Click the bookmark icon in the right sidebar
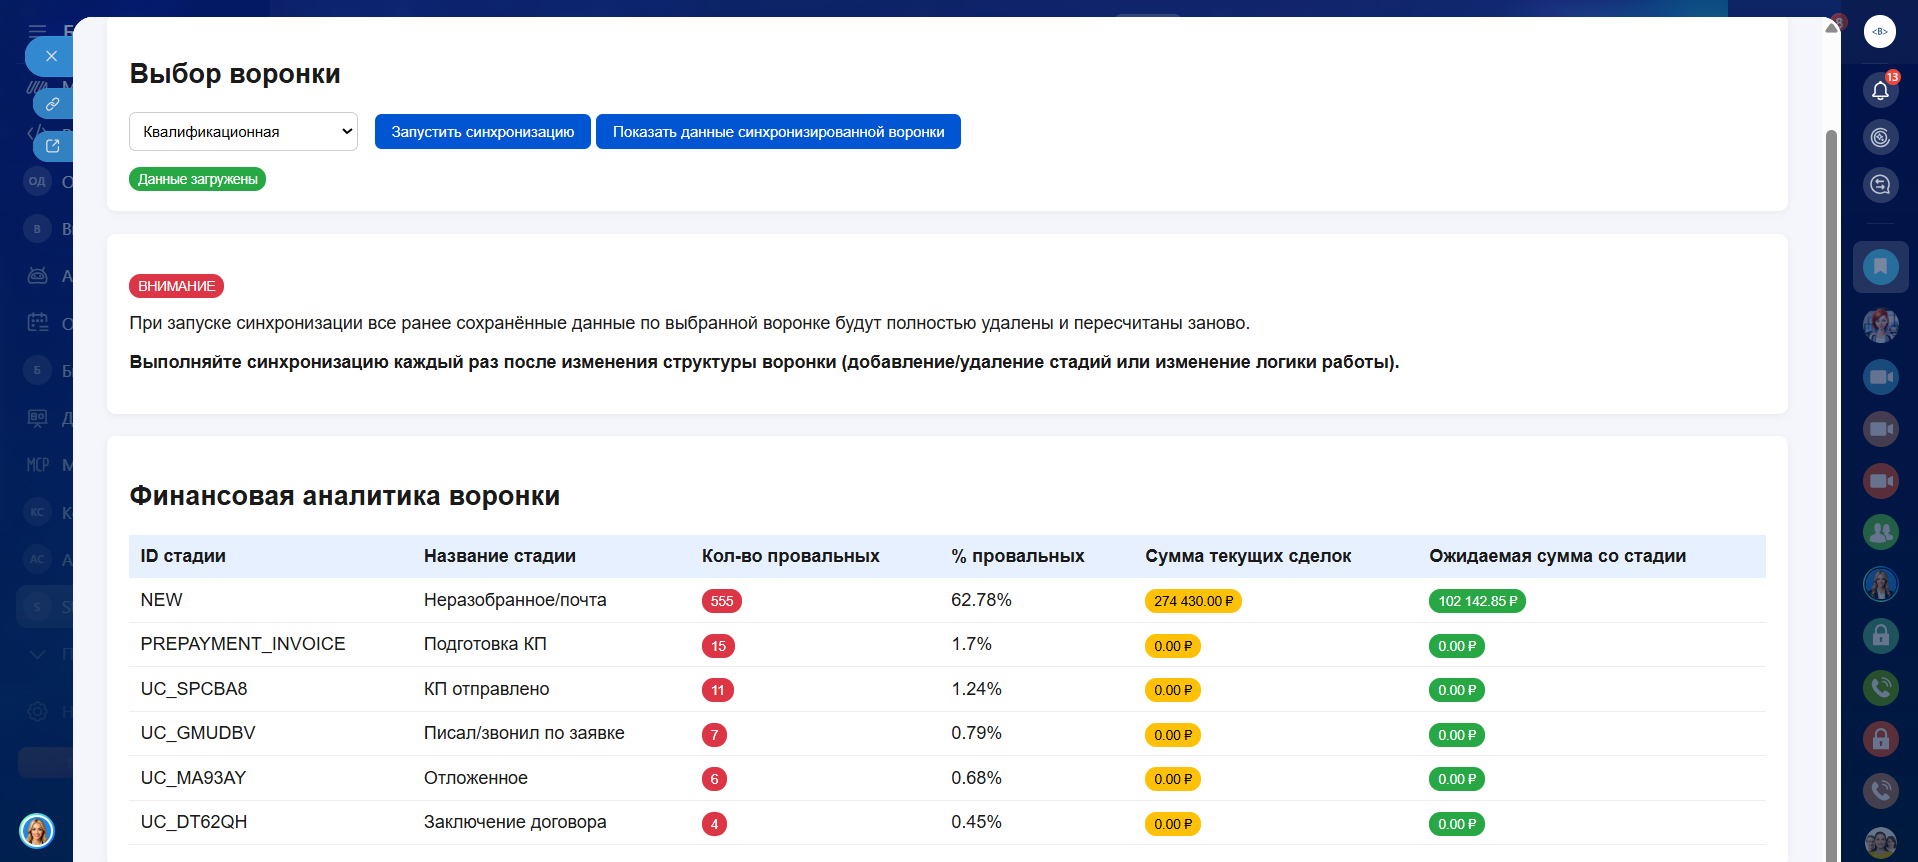The height and width of the screenshot is (862, 1918). [1880, 266]
